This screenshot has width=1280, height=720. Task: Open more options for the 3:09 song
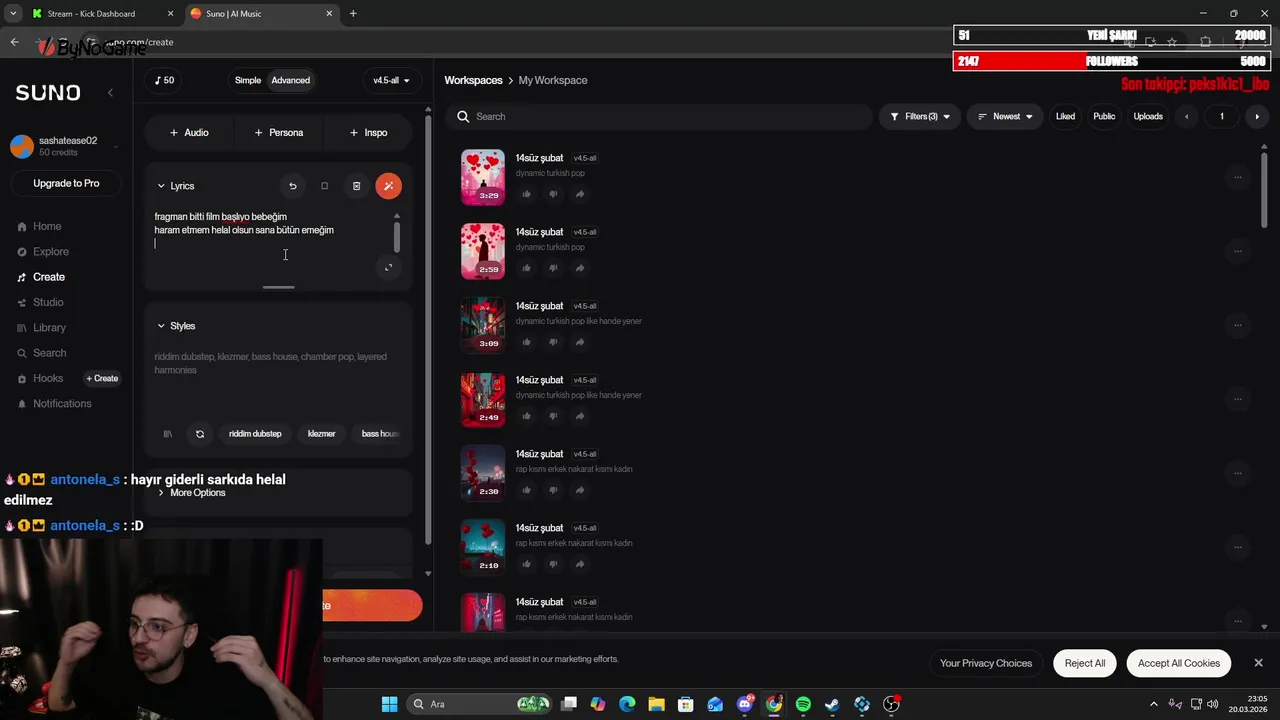[1238, 325]
